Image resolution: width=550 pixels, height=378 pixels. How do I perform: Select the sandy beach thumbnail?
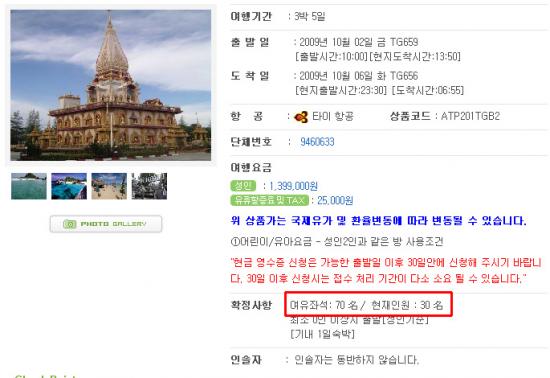click(x=109, y=186)
